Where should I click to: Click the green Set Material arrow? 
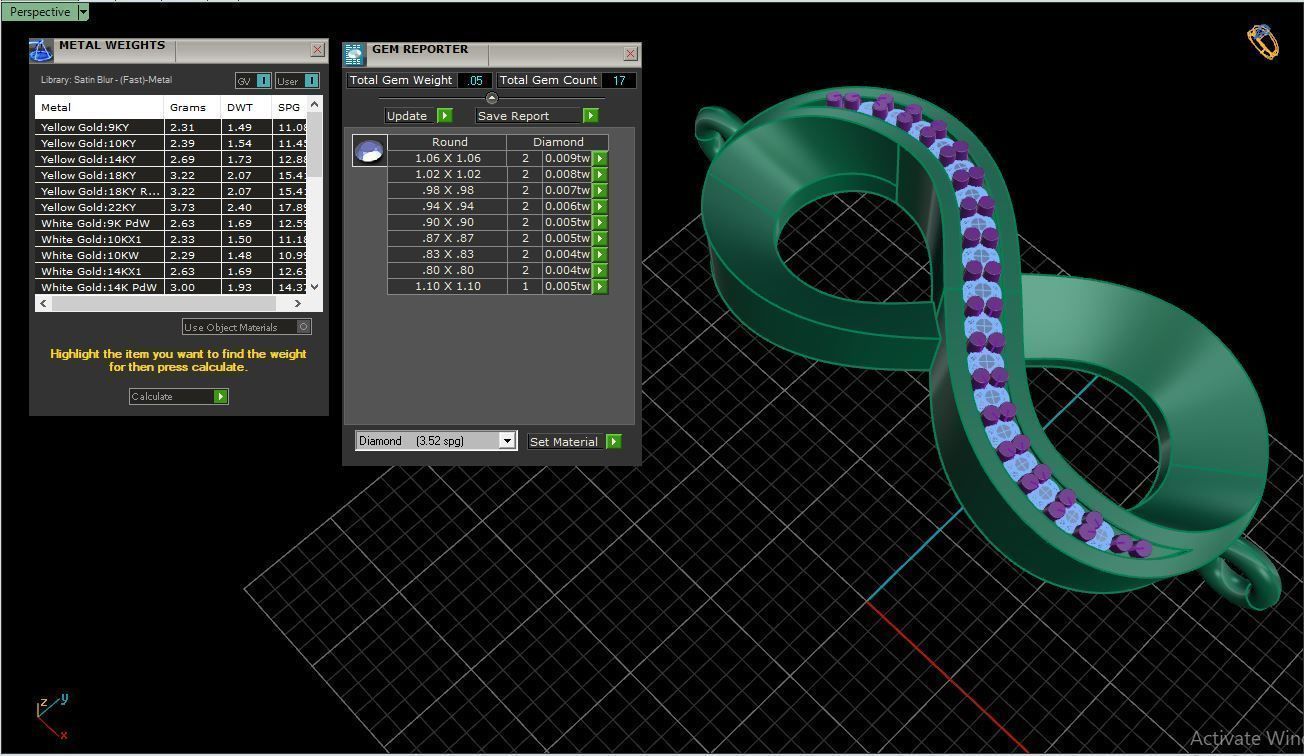[614, 442]
